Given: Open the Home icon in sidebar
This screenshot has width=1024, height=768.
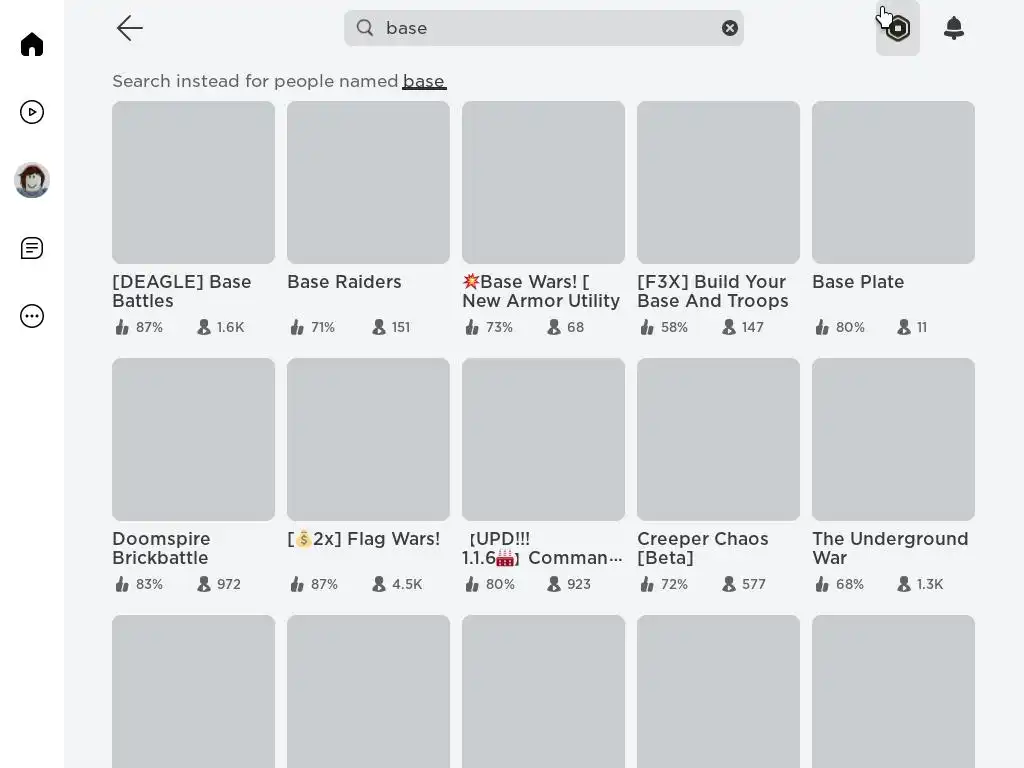Looking at the screenshot, I should tap(32, 44).
